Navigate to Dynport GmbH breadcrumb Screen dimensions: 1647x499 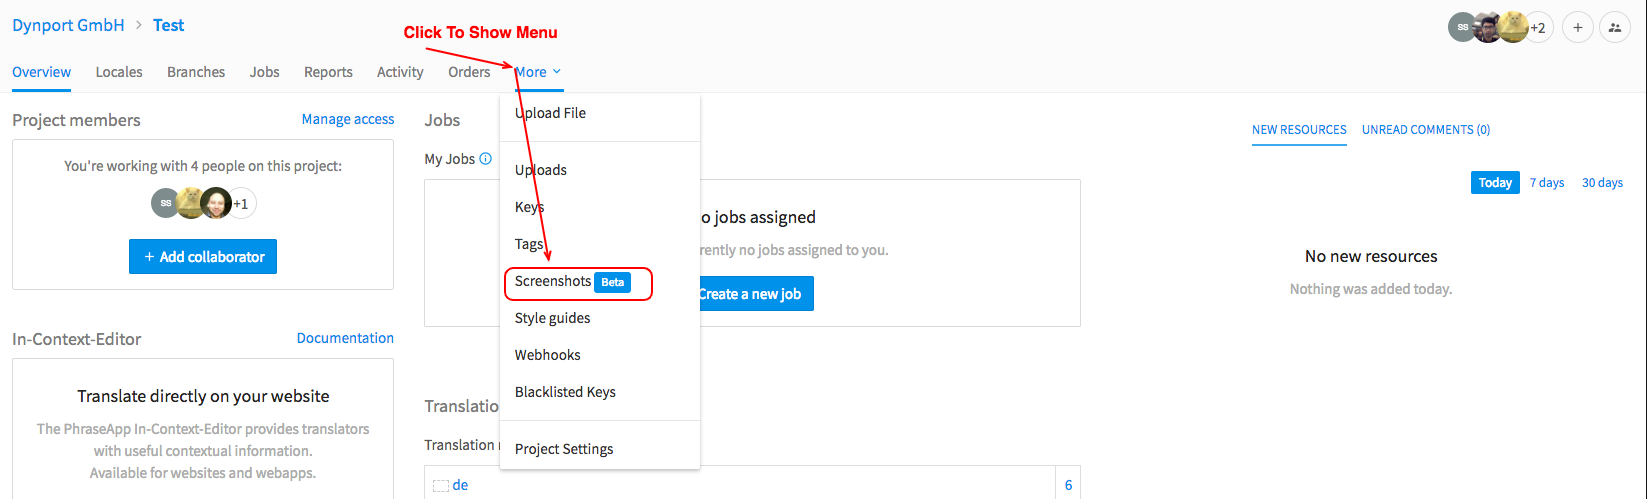[68, 25]
